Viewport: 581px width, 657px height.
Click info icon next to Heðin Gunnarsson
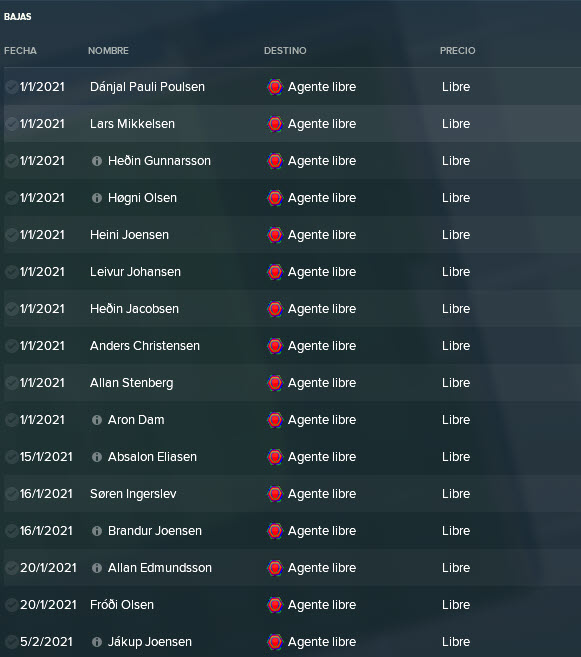97,161
